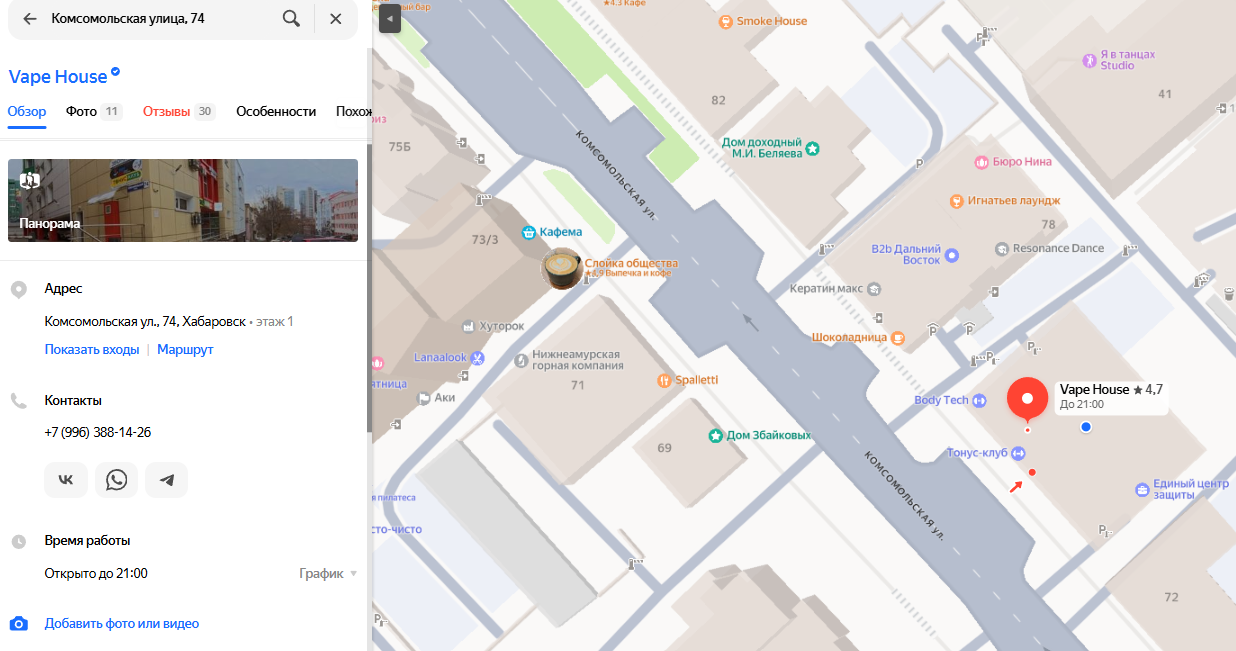
Task: Click the back arrow in search bar
Action: click(30, 19)
